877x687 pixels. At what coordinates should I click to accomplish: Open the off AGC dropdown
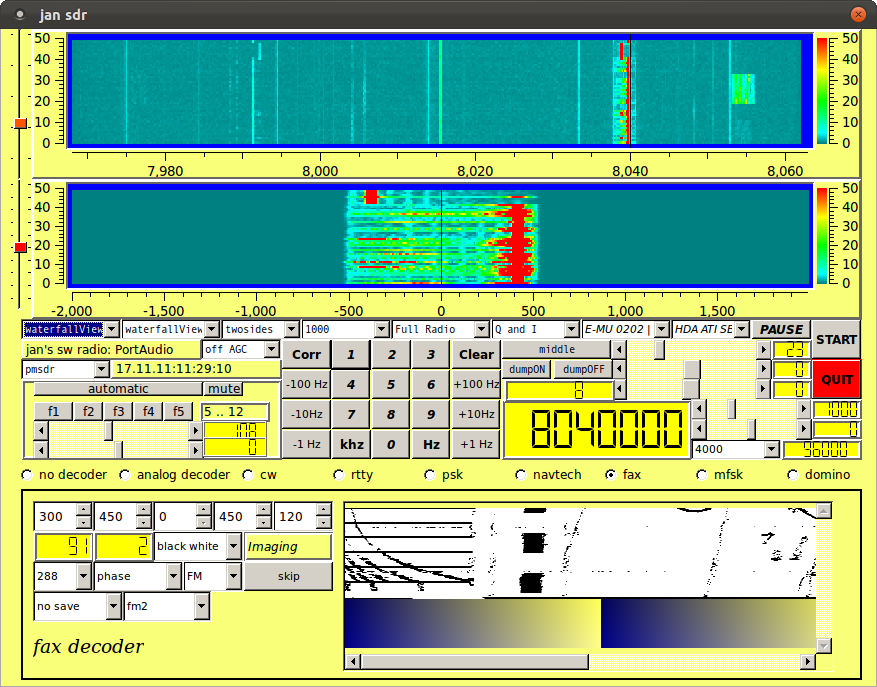(241, 349)
